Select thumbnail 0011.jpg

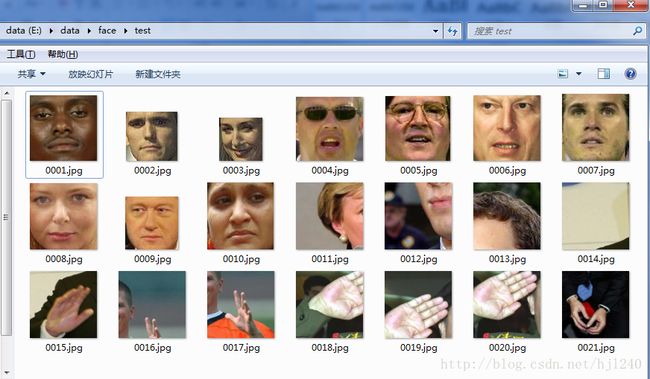(330, 216)
